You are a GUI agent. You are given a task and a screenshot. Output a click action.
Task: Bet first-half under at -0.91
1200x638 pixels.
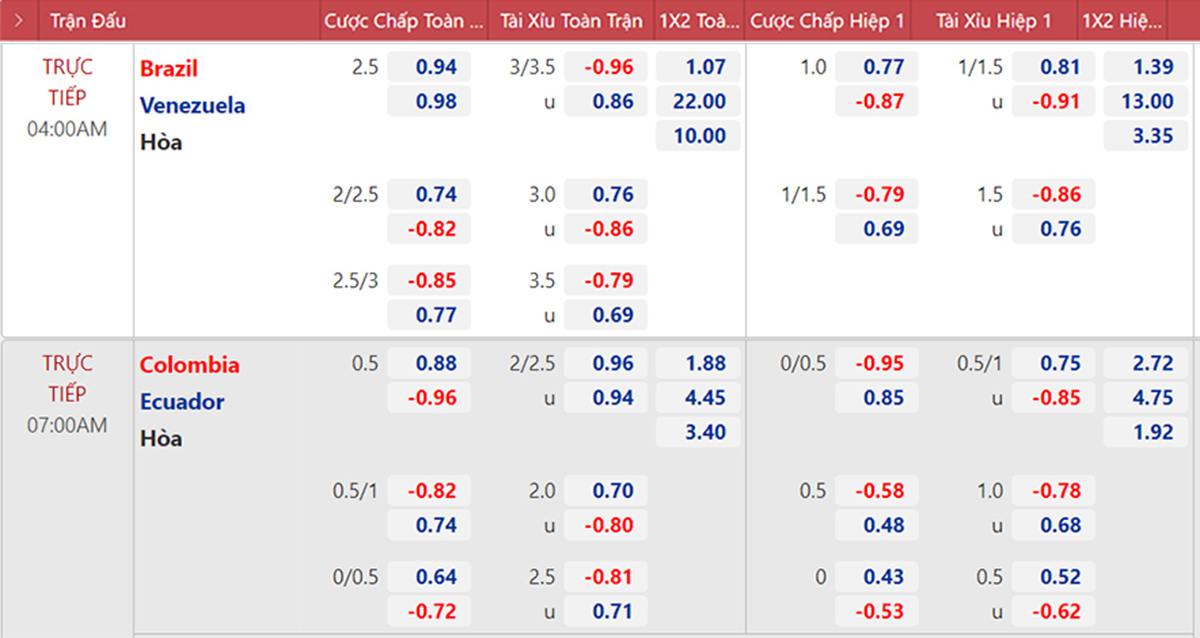point(1054,101)
